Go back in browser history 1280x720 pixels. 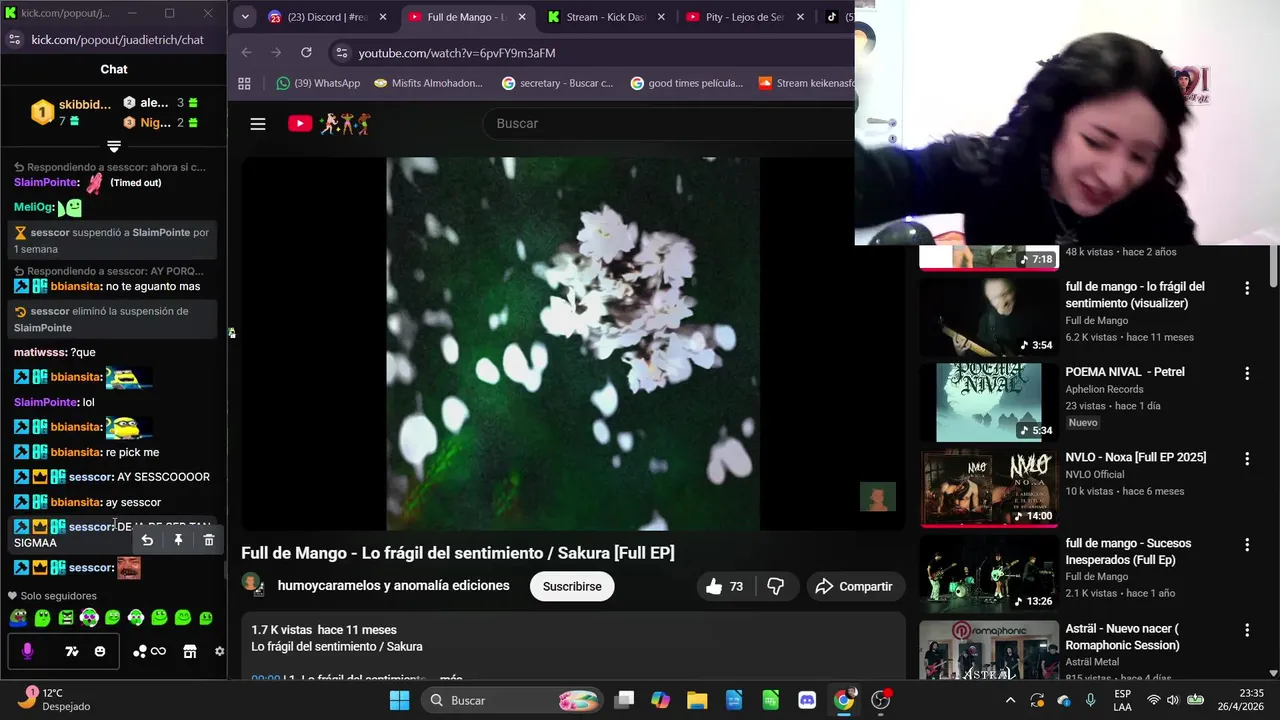247,53
